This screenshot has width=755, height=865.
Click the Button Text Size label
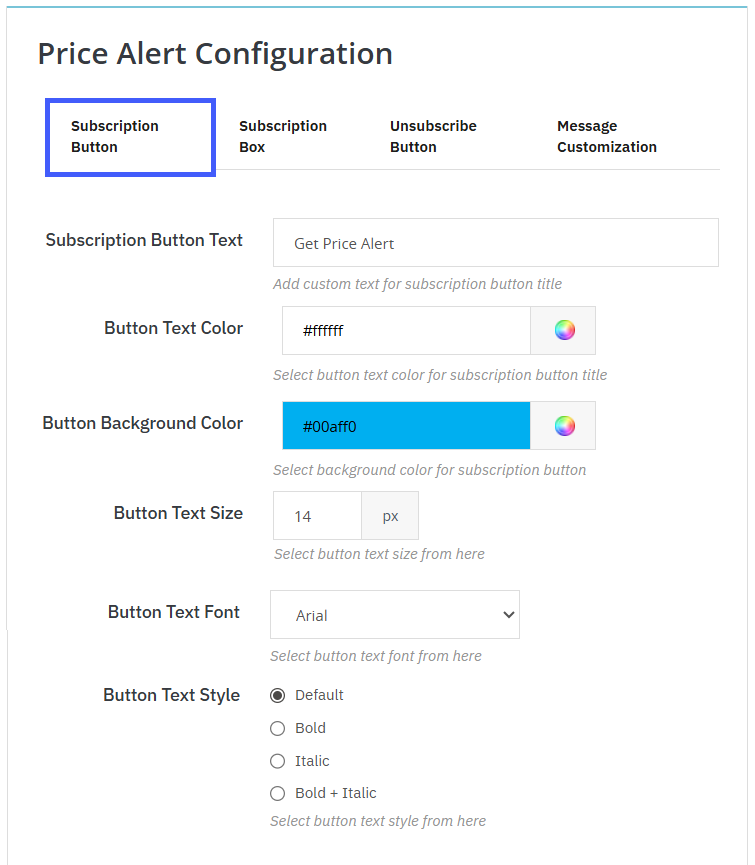[x=178, y=513]
